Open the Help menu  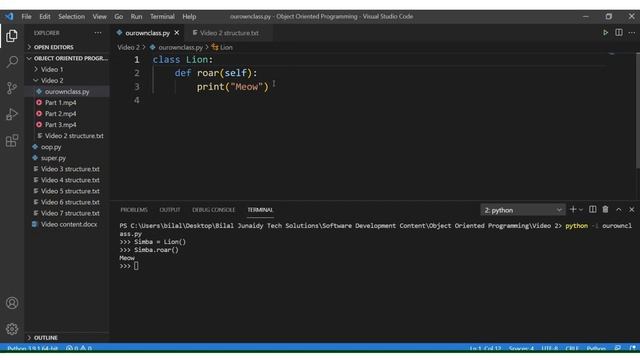[189, 17]
